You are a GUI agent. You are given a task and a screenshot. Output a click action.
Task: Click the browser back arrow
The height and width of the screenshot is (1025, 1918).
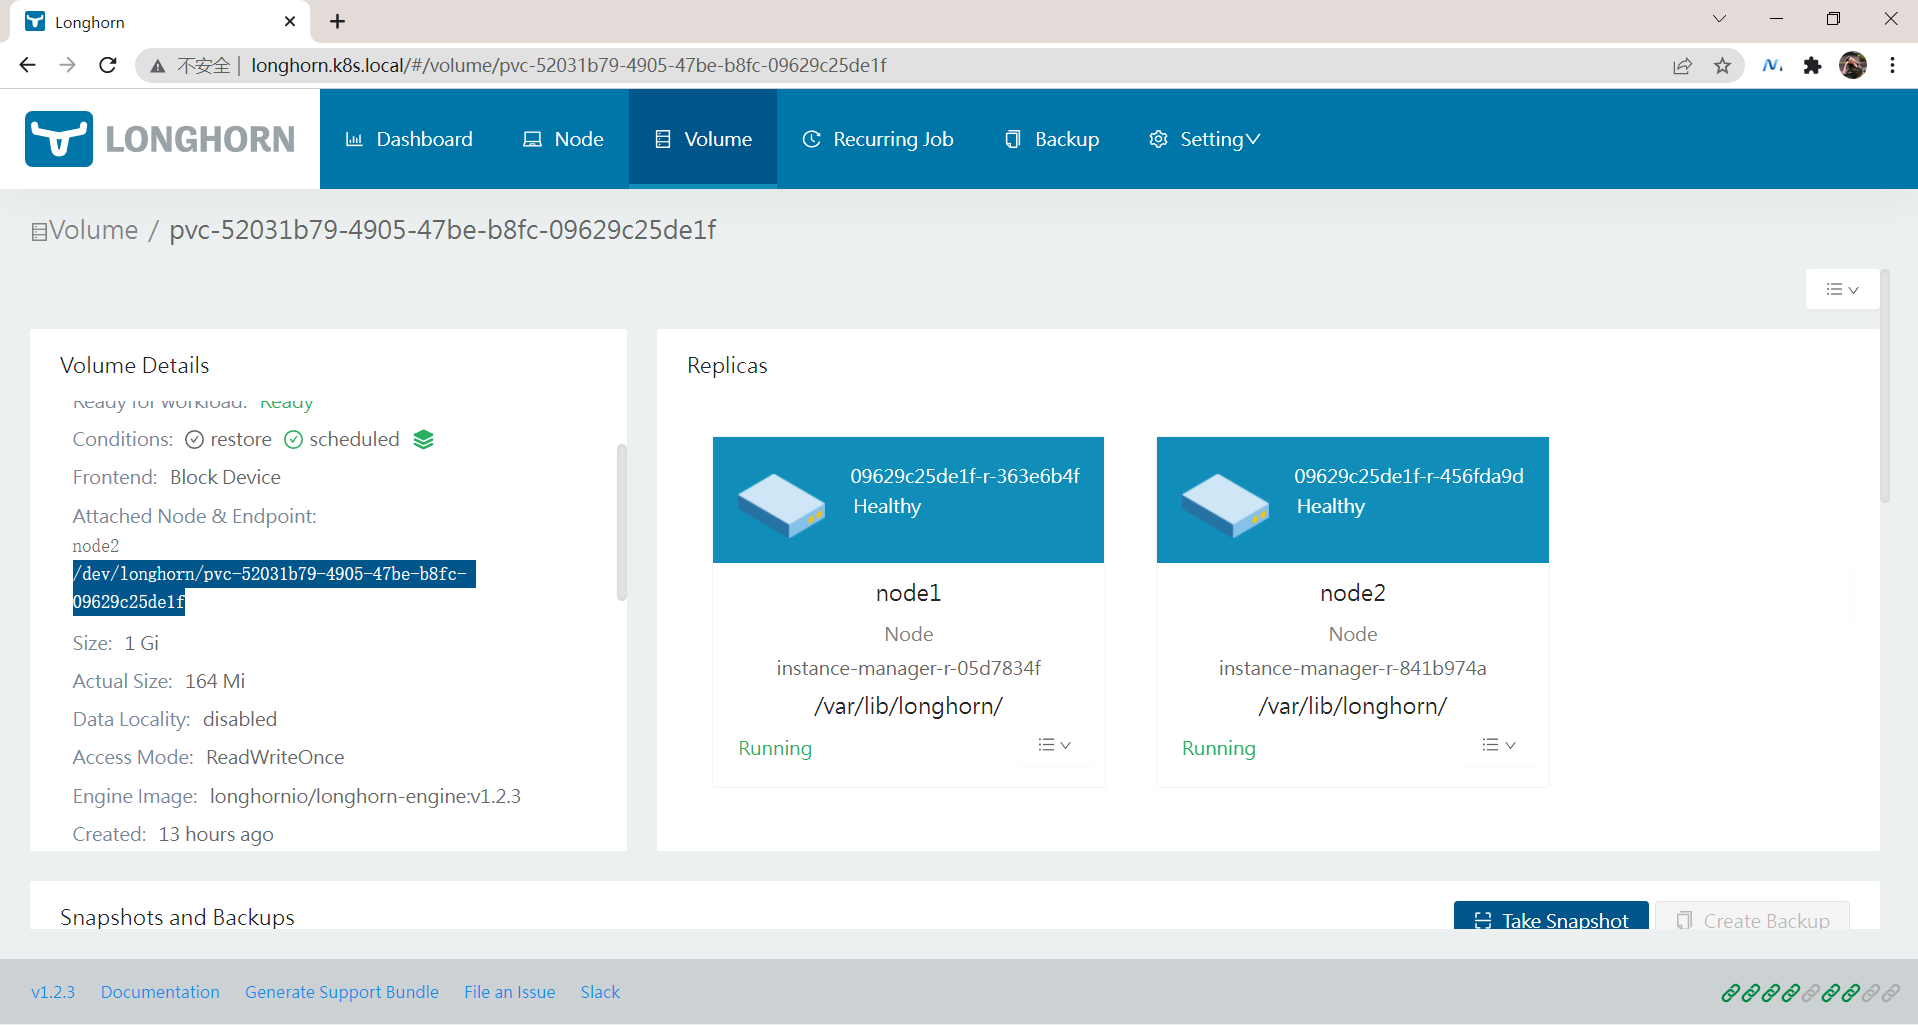[27, 65]
